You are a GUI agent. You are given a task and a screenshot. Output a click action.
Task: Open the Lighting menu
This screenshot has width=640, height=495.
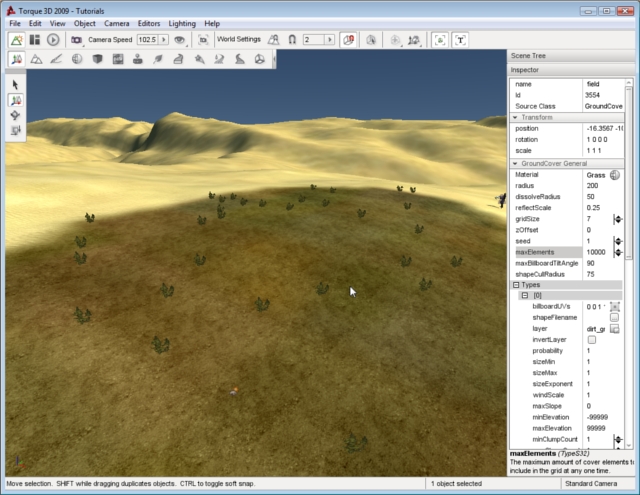coord(182,23)
